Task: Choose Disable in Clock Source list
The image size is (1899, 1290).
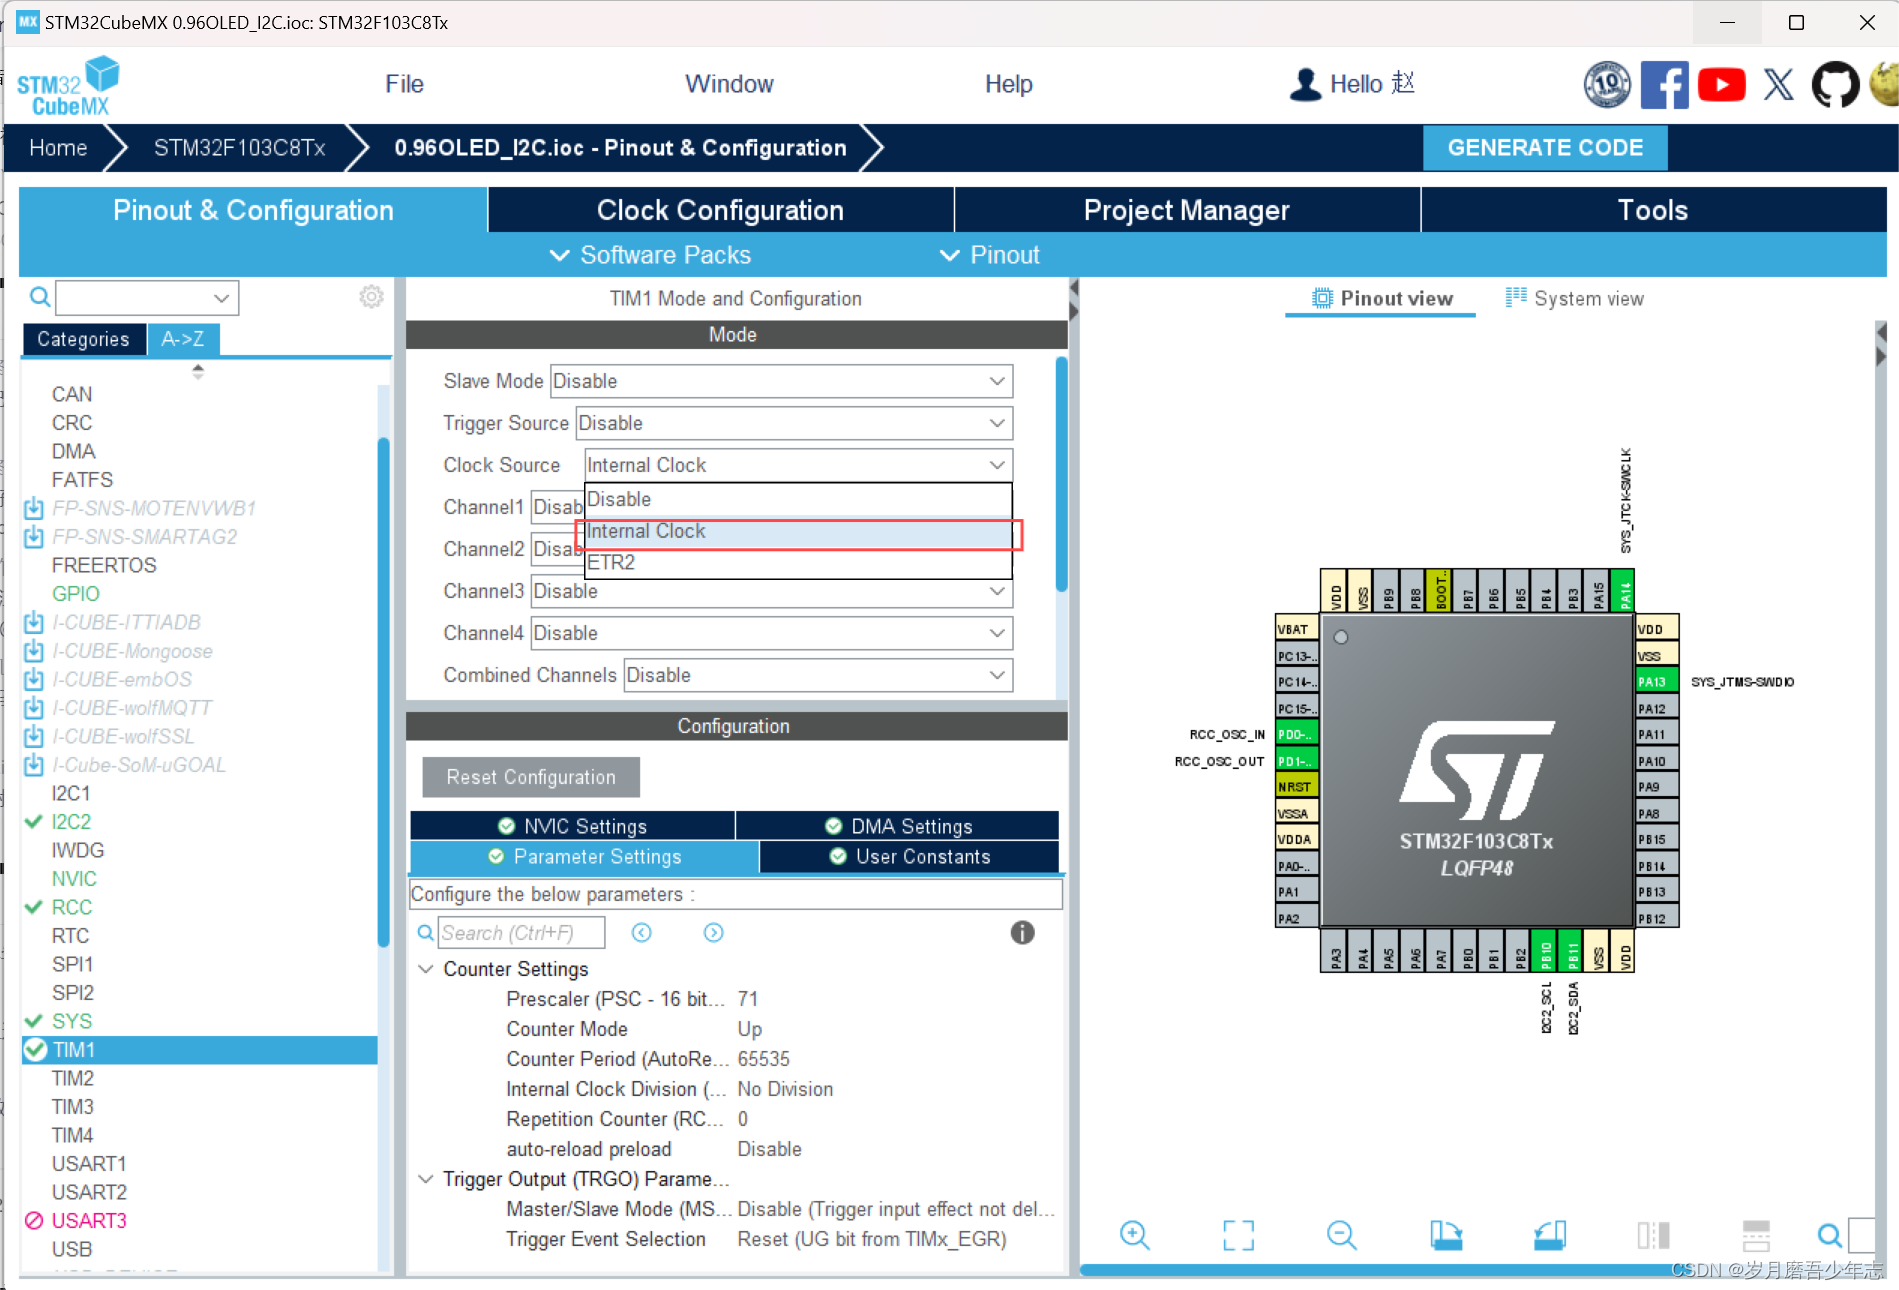Action: [x=798, y=499]
